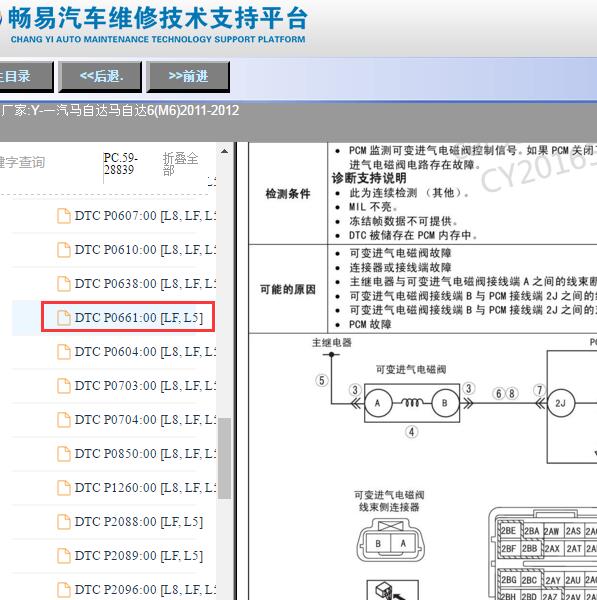597x600 pixels.
Task: Click the 'PCM 故障' cause line
Action: pos(370,324)
